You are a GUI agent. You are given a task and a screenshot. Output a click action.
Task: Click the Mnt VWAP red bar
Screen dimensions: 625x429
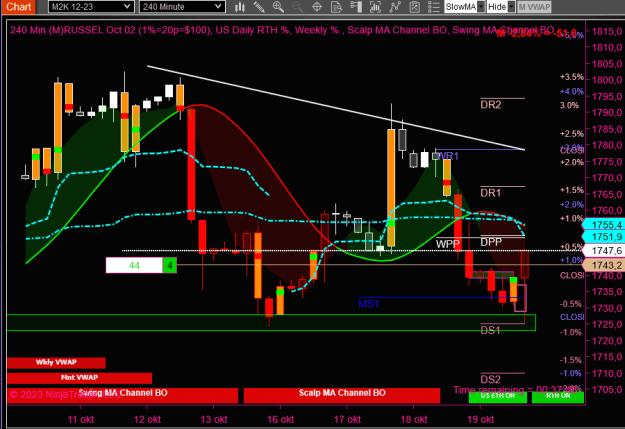click(x=79, y=378)
